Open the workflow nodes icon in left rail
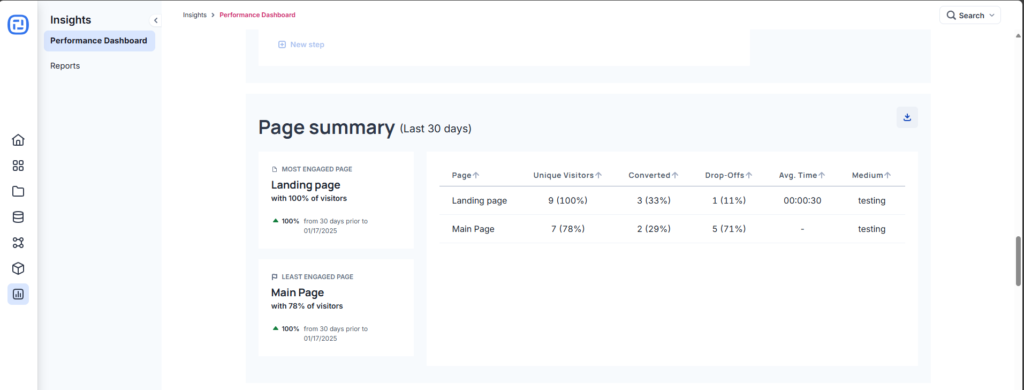The image size is (1024, 390). pos(18,243)
